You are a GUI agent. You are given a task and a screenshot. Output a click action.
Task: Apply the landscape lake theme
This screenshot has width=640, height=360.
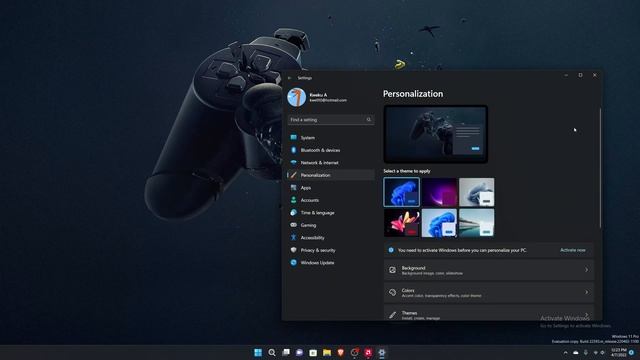click(477, 223)
